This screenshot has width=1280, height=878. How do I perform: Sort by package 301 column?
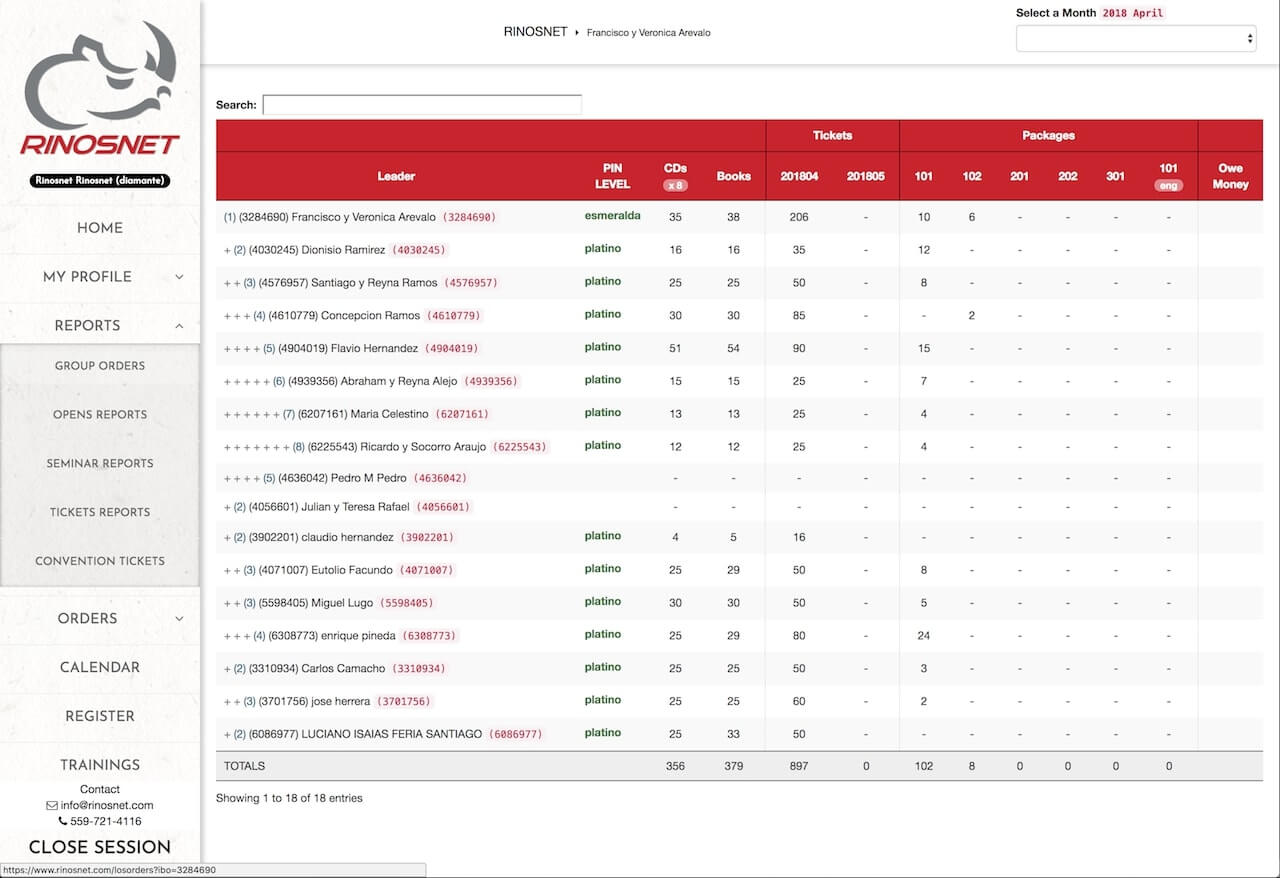(1116, 176)
